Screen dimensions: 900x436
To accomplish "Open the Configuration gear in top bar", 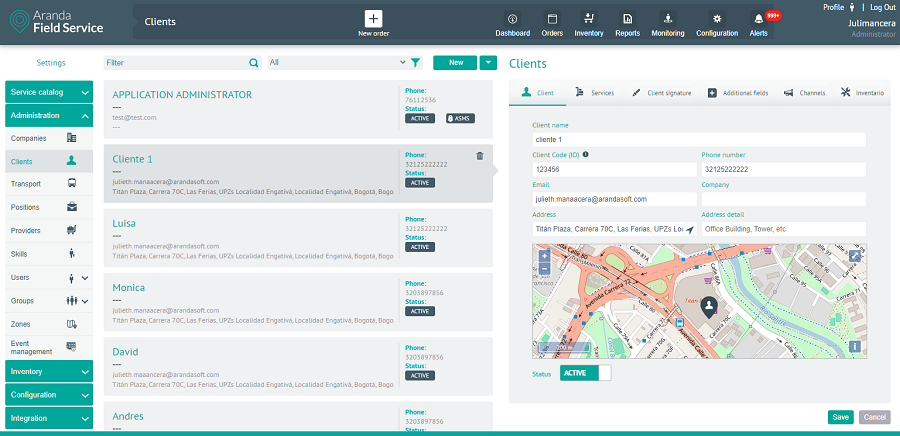I will (x=717, y=18).
